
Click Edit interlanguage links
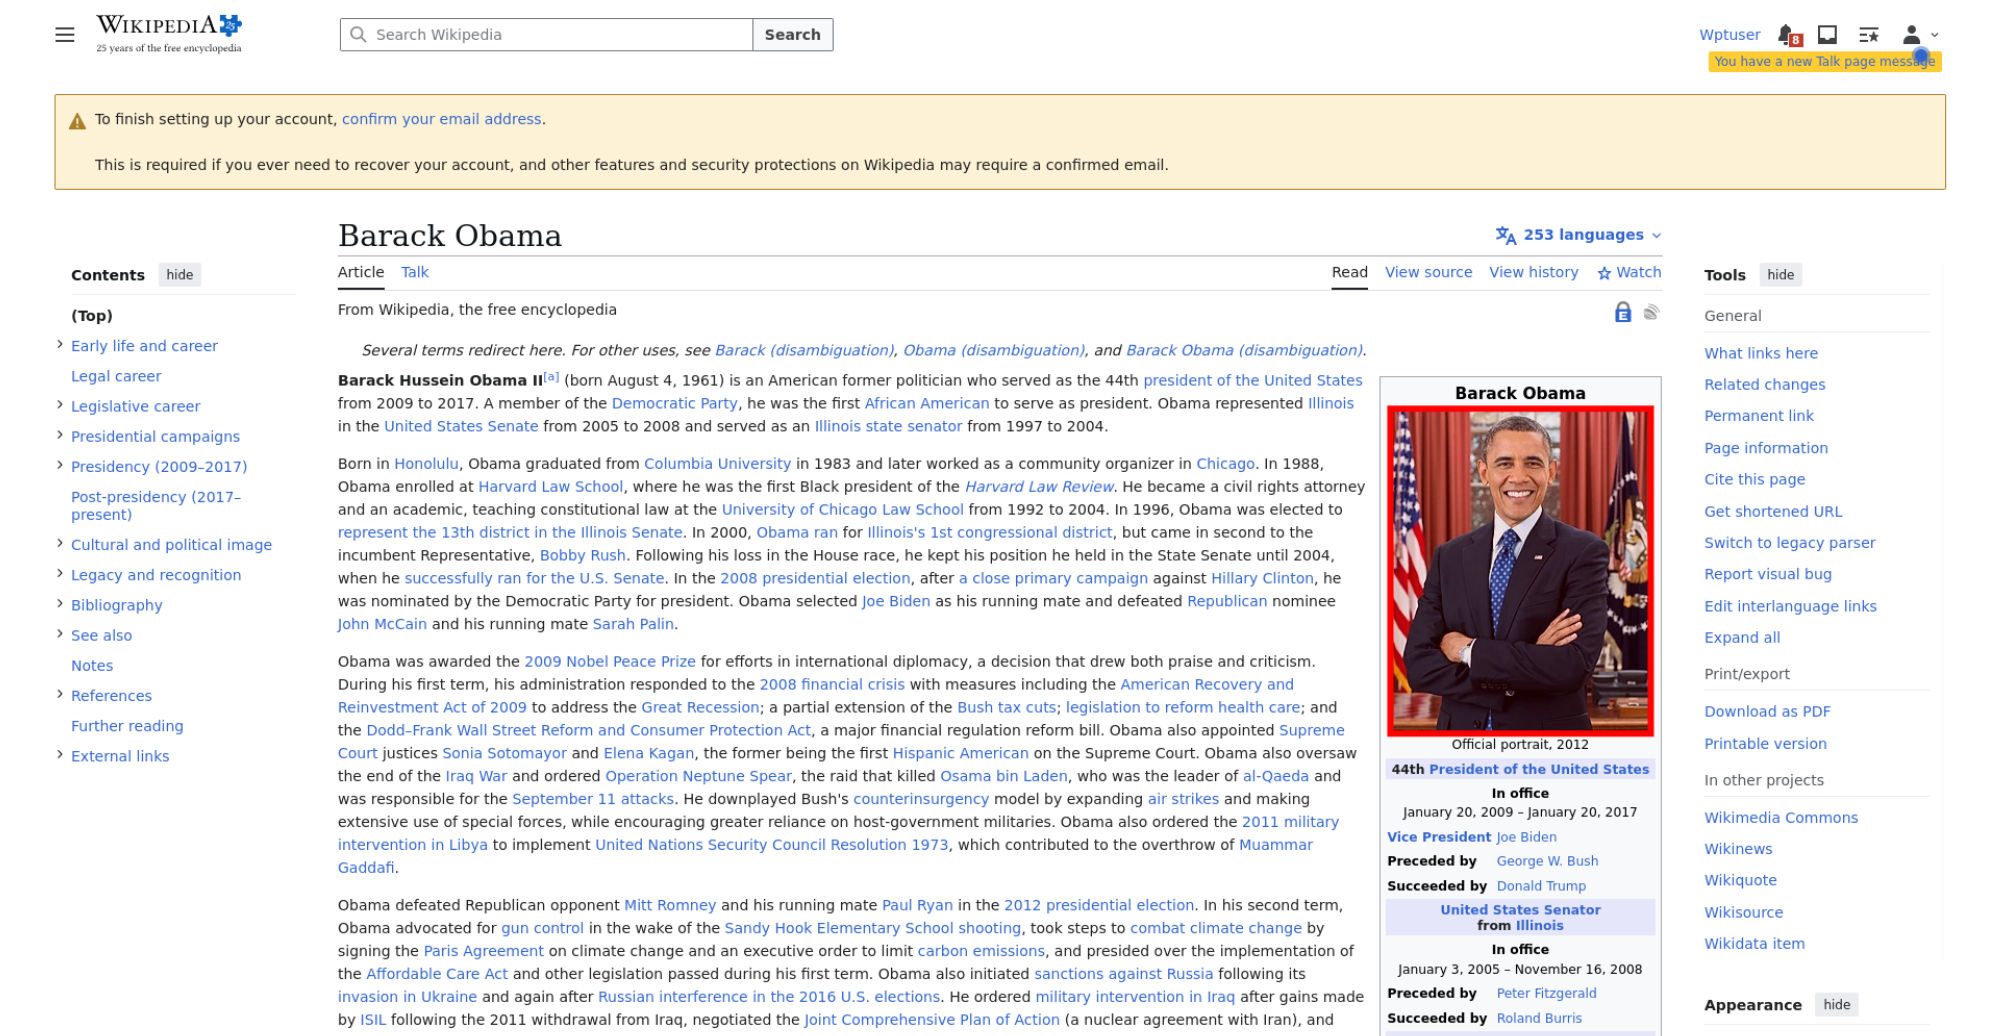(x=1790, y=606)
